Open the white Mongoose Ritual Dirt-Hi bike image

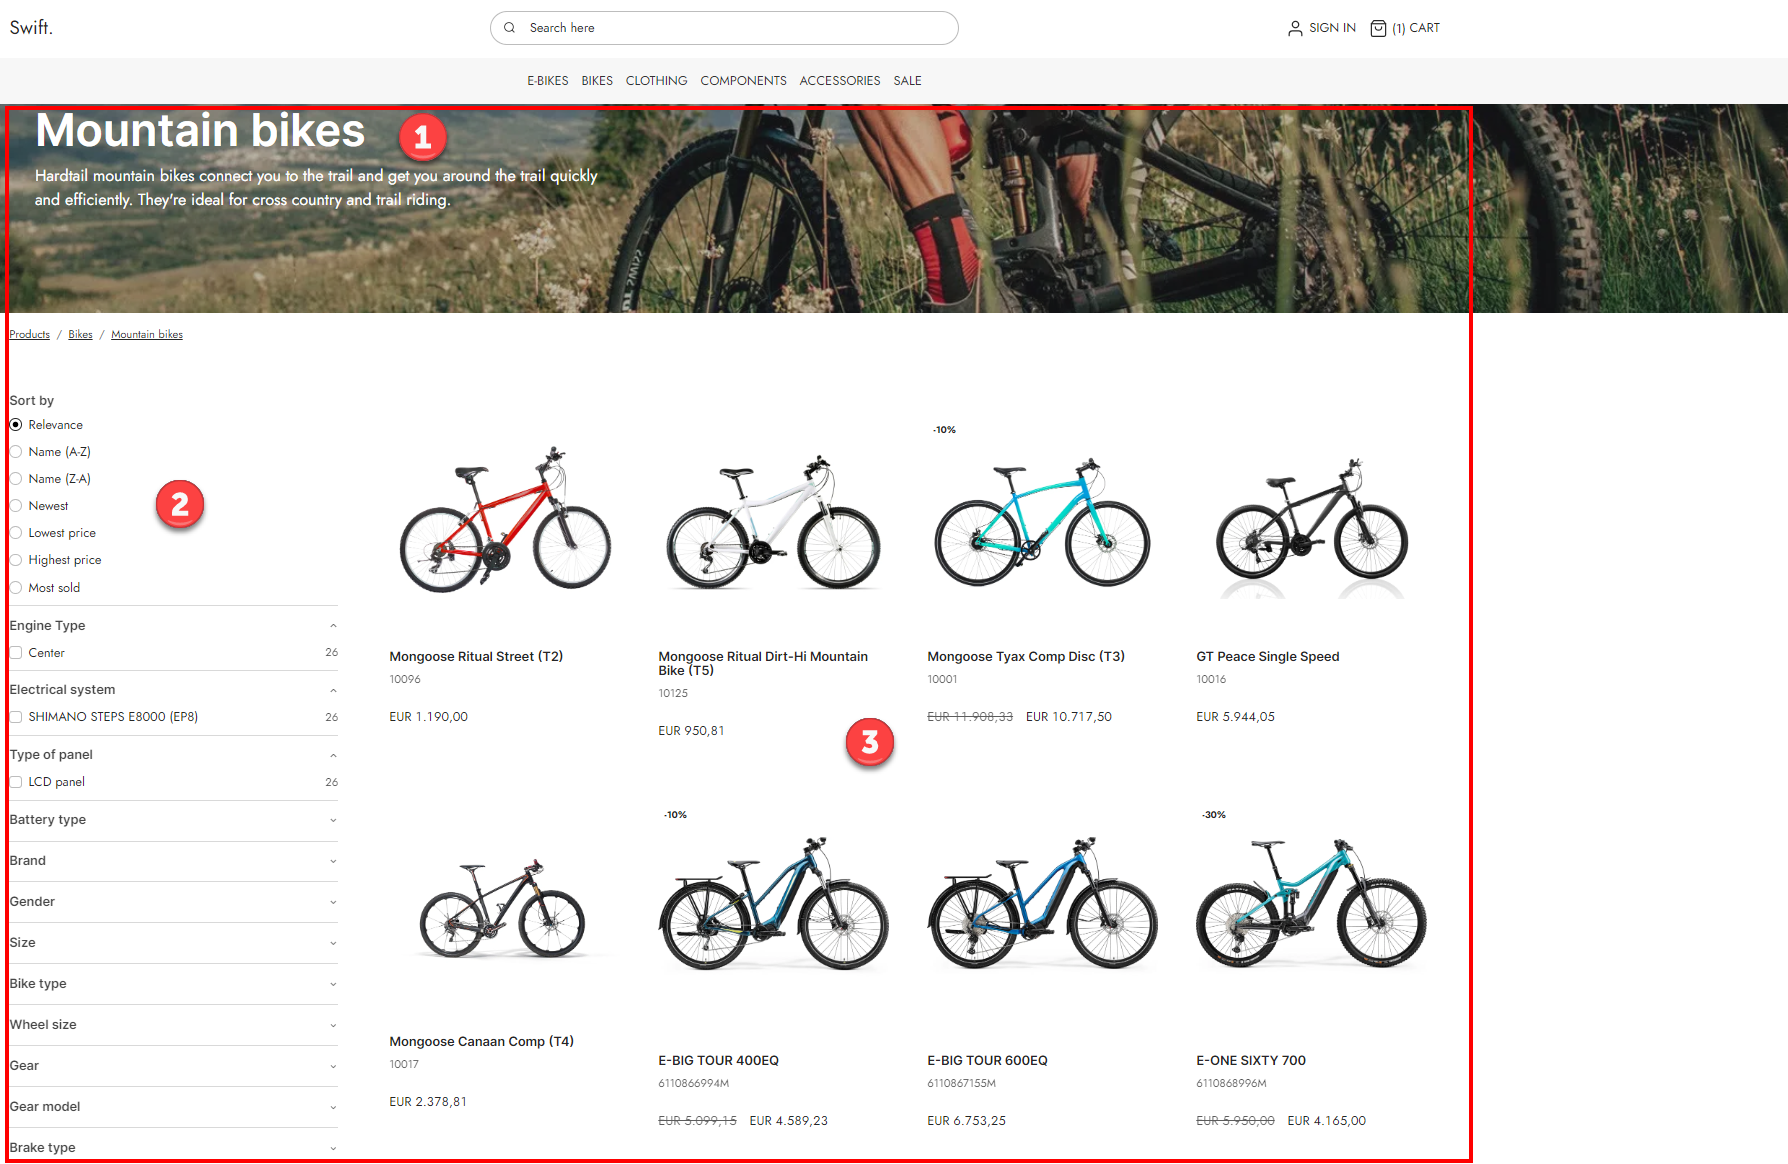tap(774, 522)
